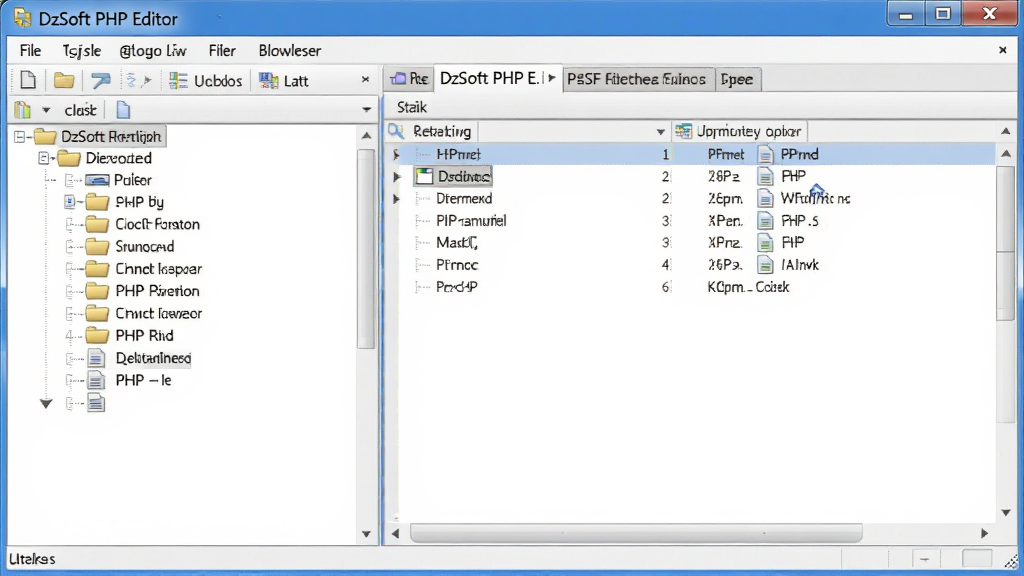This screenshot has width=1024, height=576.
Task: Click the folder icon in the Pte tab
Action: 398,79
